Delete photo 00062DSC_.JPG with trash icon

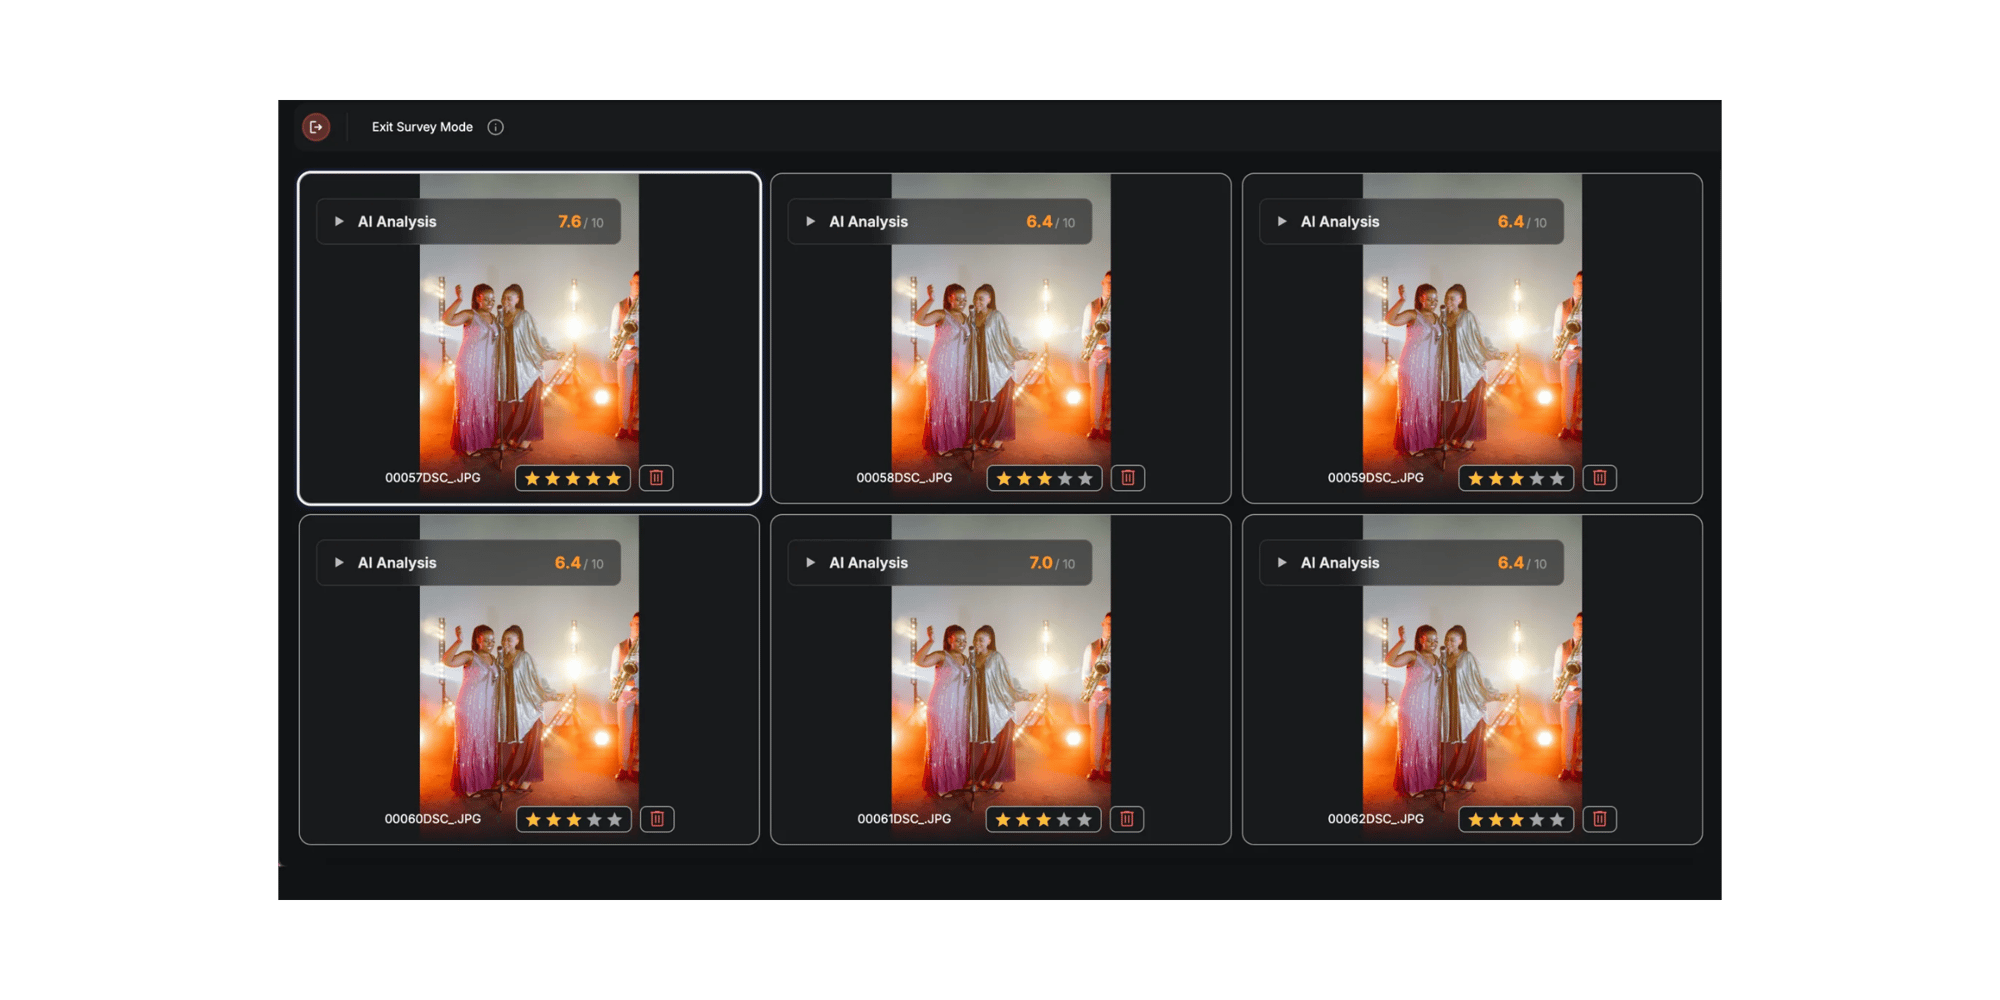click(1599, 819)
